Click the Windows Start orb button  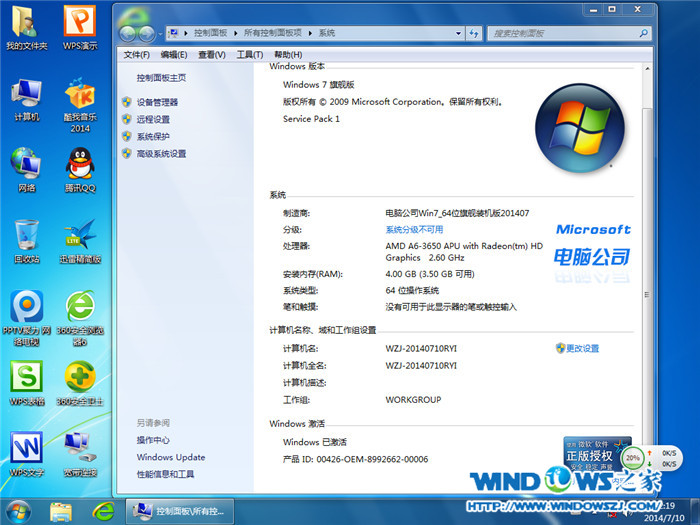pyautogui.click(x=18, y=511)
